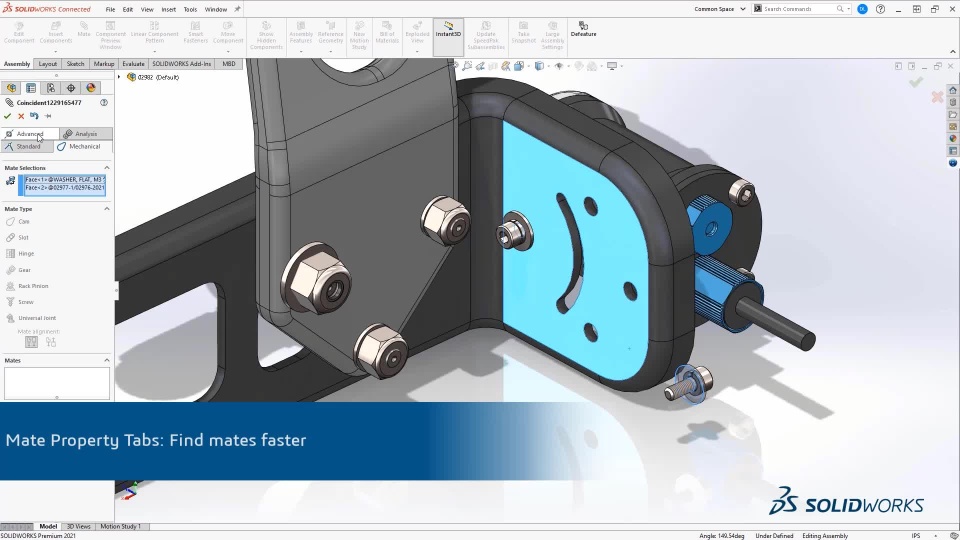Select the Gear mate type
The width and height of the screenshot is (960, 540).
pos(18,270)
